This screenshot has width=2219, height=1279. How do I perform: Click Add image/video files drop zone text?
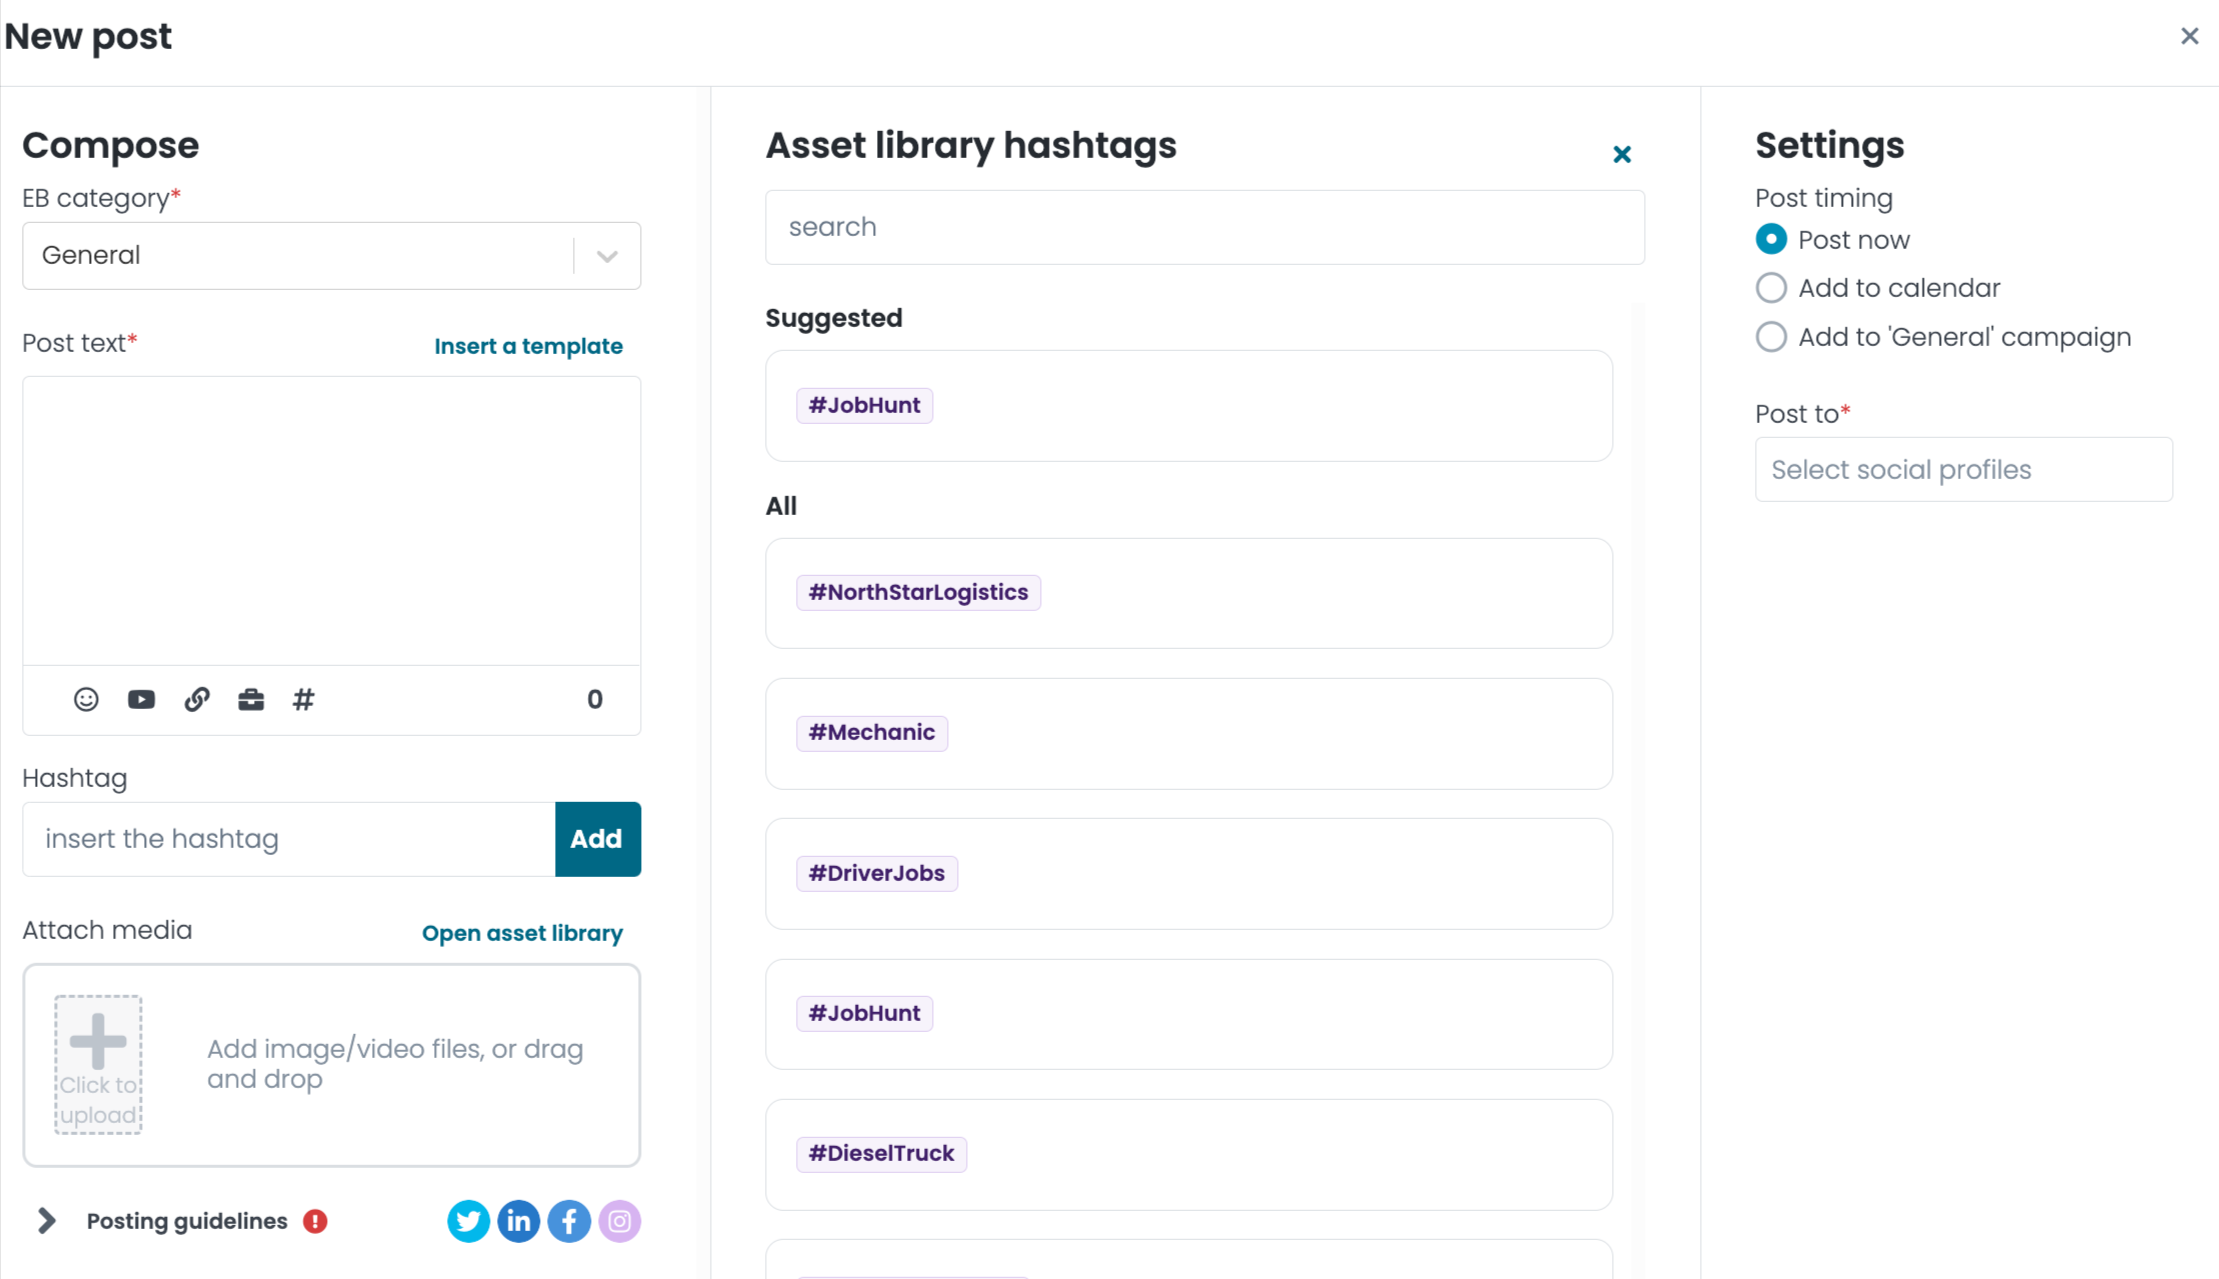point(395,1064)
